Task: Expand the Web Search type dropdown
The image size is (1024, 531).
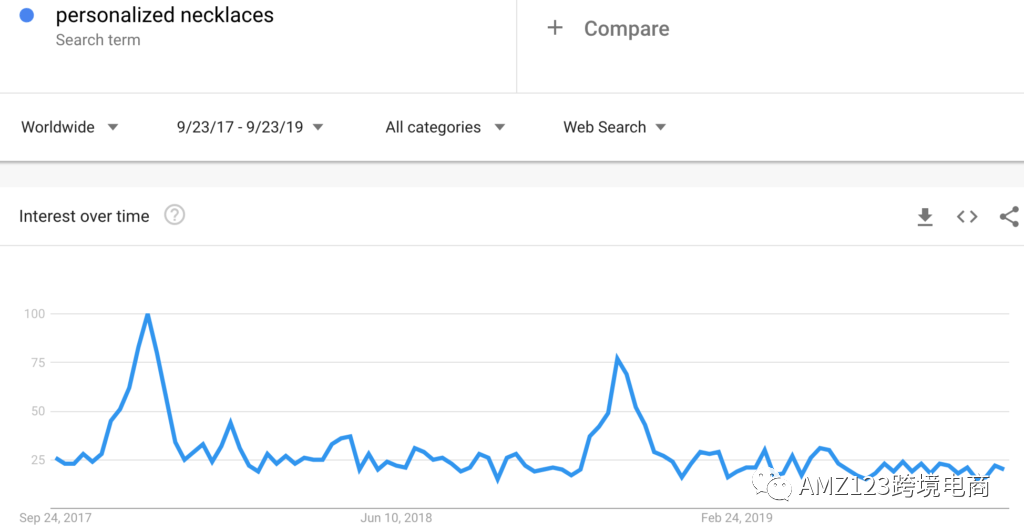Action: click(614, 127)
